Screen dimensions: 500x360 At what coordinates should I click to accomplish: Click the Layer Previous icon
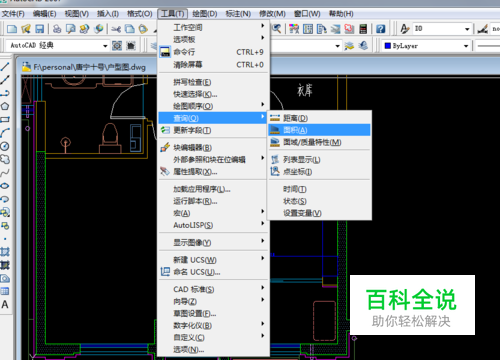pos(363,45)
